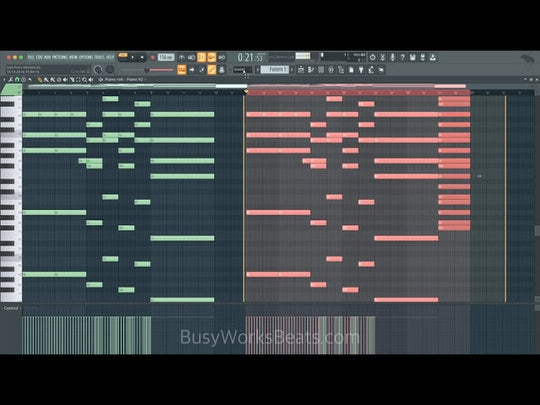Open the Mixer window icon
The image size is (540, 405).
pyautogui.click(x=331, y=70)
